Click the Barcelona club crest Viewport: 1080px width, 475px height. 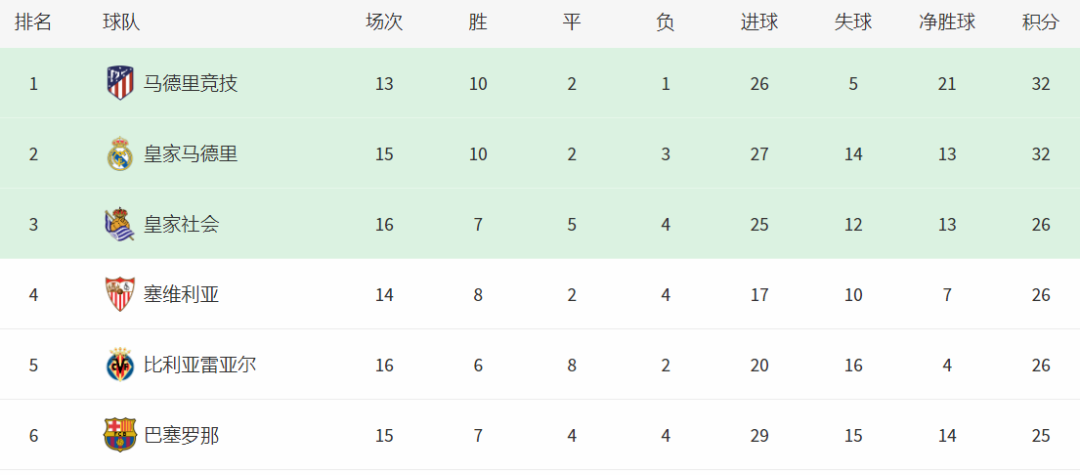point(120,435)
